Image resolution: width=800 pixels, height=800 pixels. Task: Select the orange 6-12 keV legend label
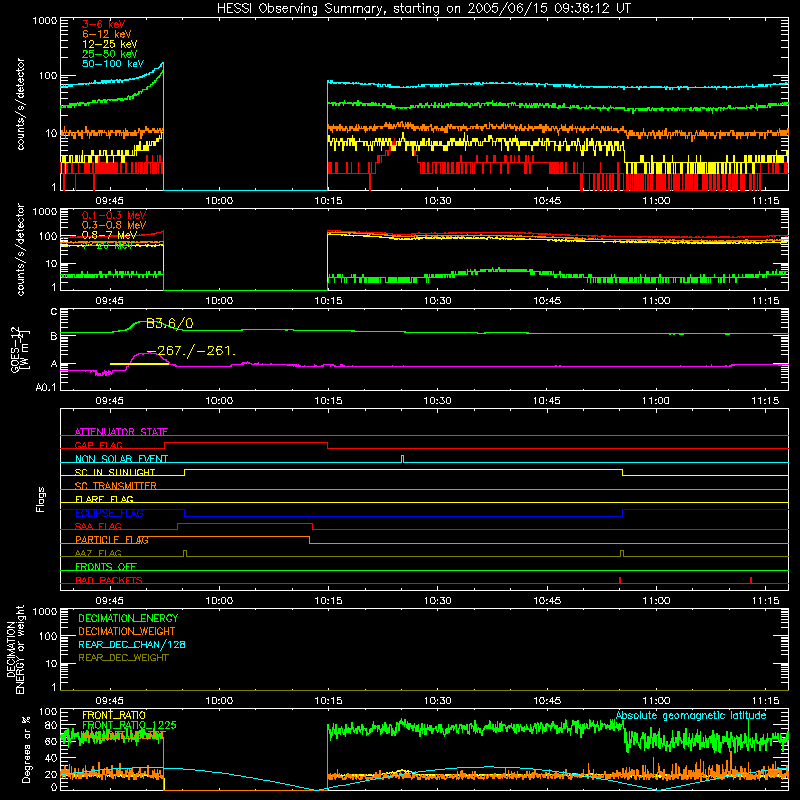click(x=107, y=34)
